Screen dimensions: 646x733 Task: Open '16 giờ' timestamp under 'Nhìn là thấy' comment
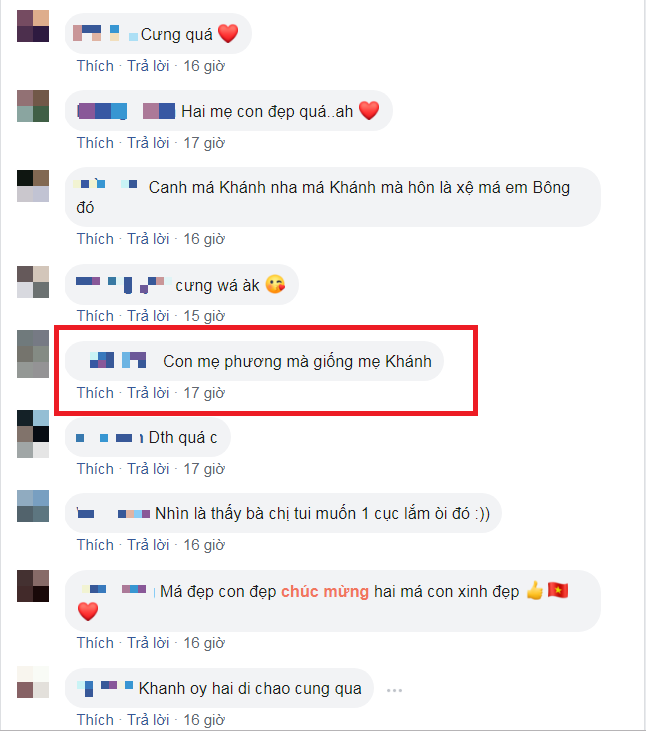tap(204, 545)
